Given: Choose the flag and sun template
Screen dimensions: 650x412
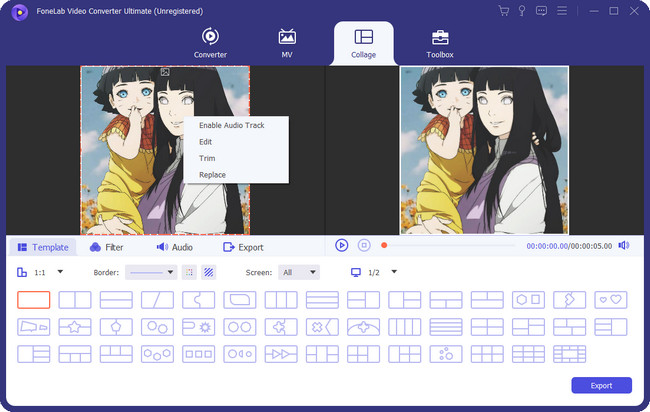Looking at the screenshot, I should pyautogui.click(x=199, y=327).
